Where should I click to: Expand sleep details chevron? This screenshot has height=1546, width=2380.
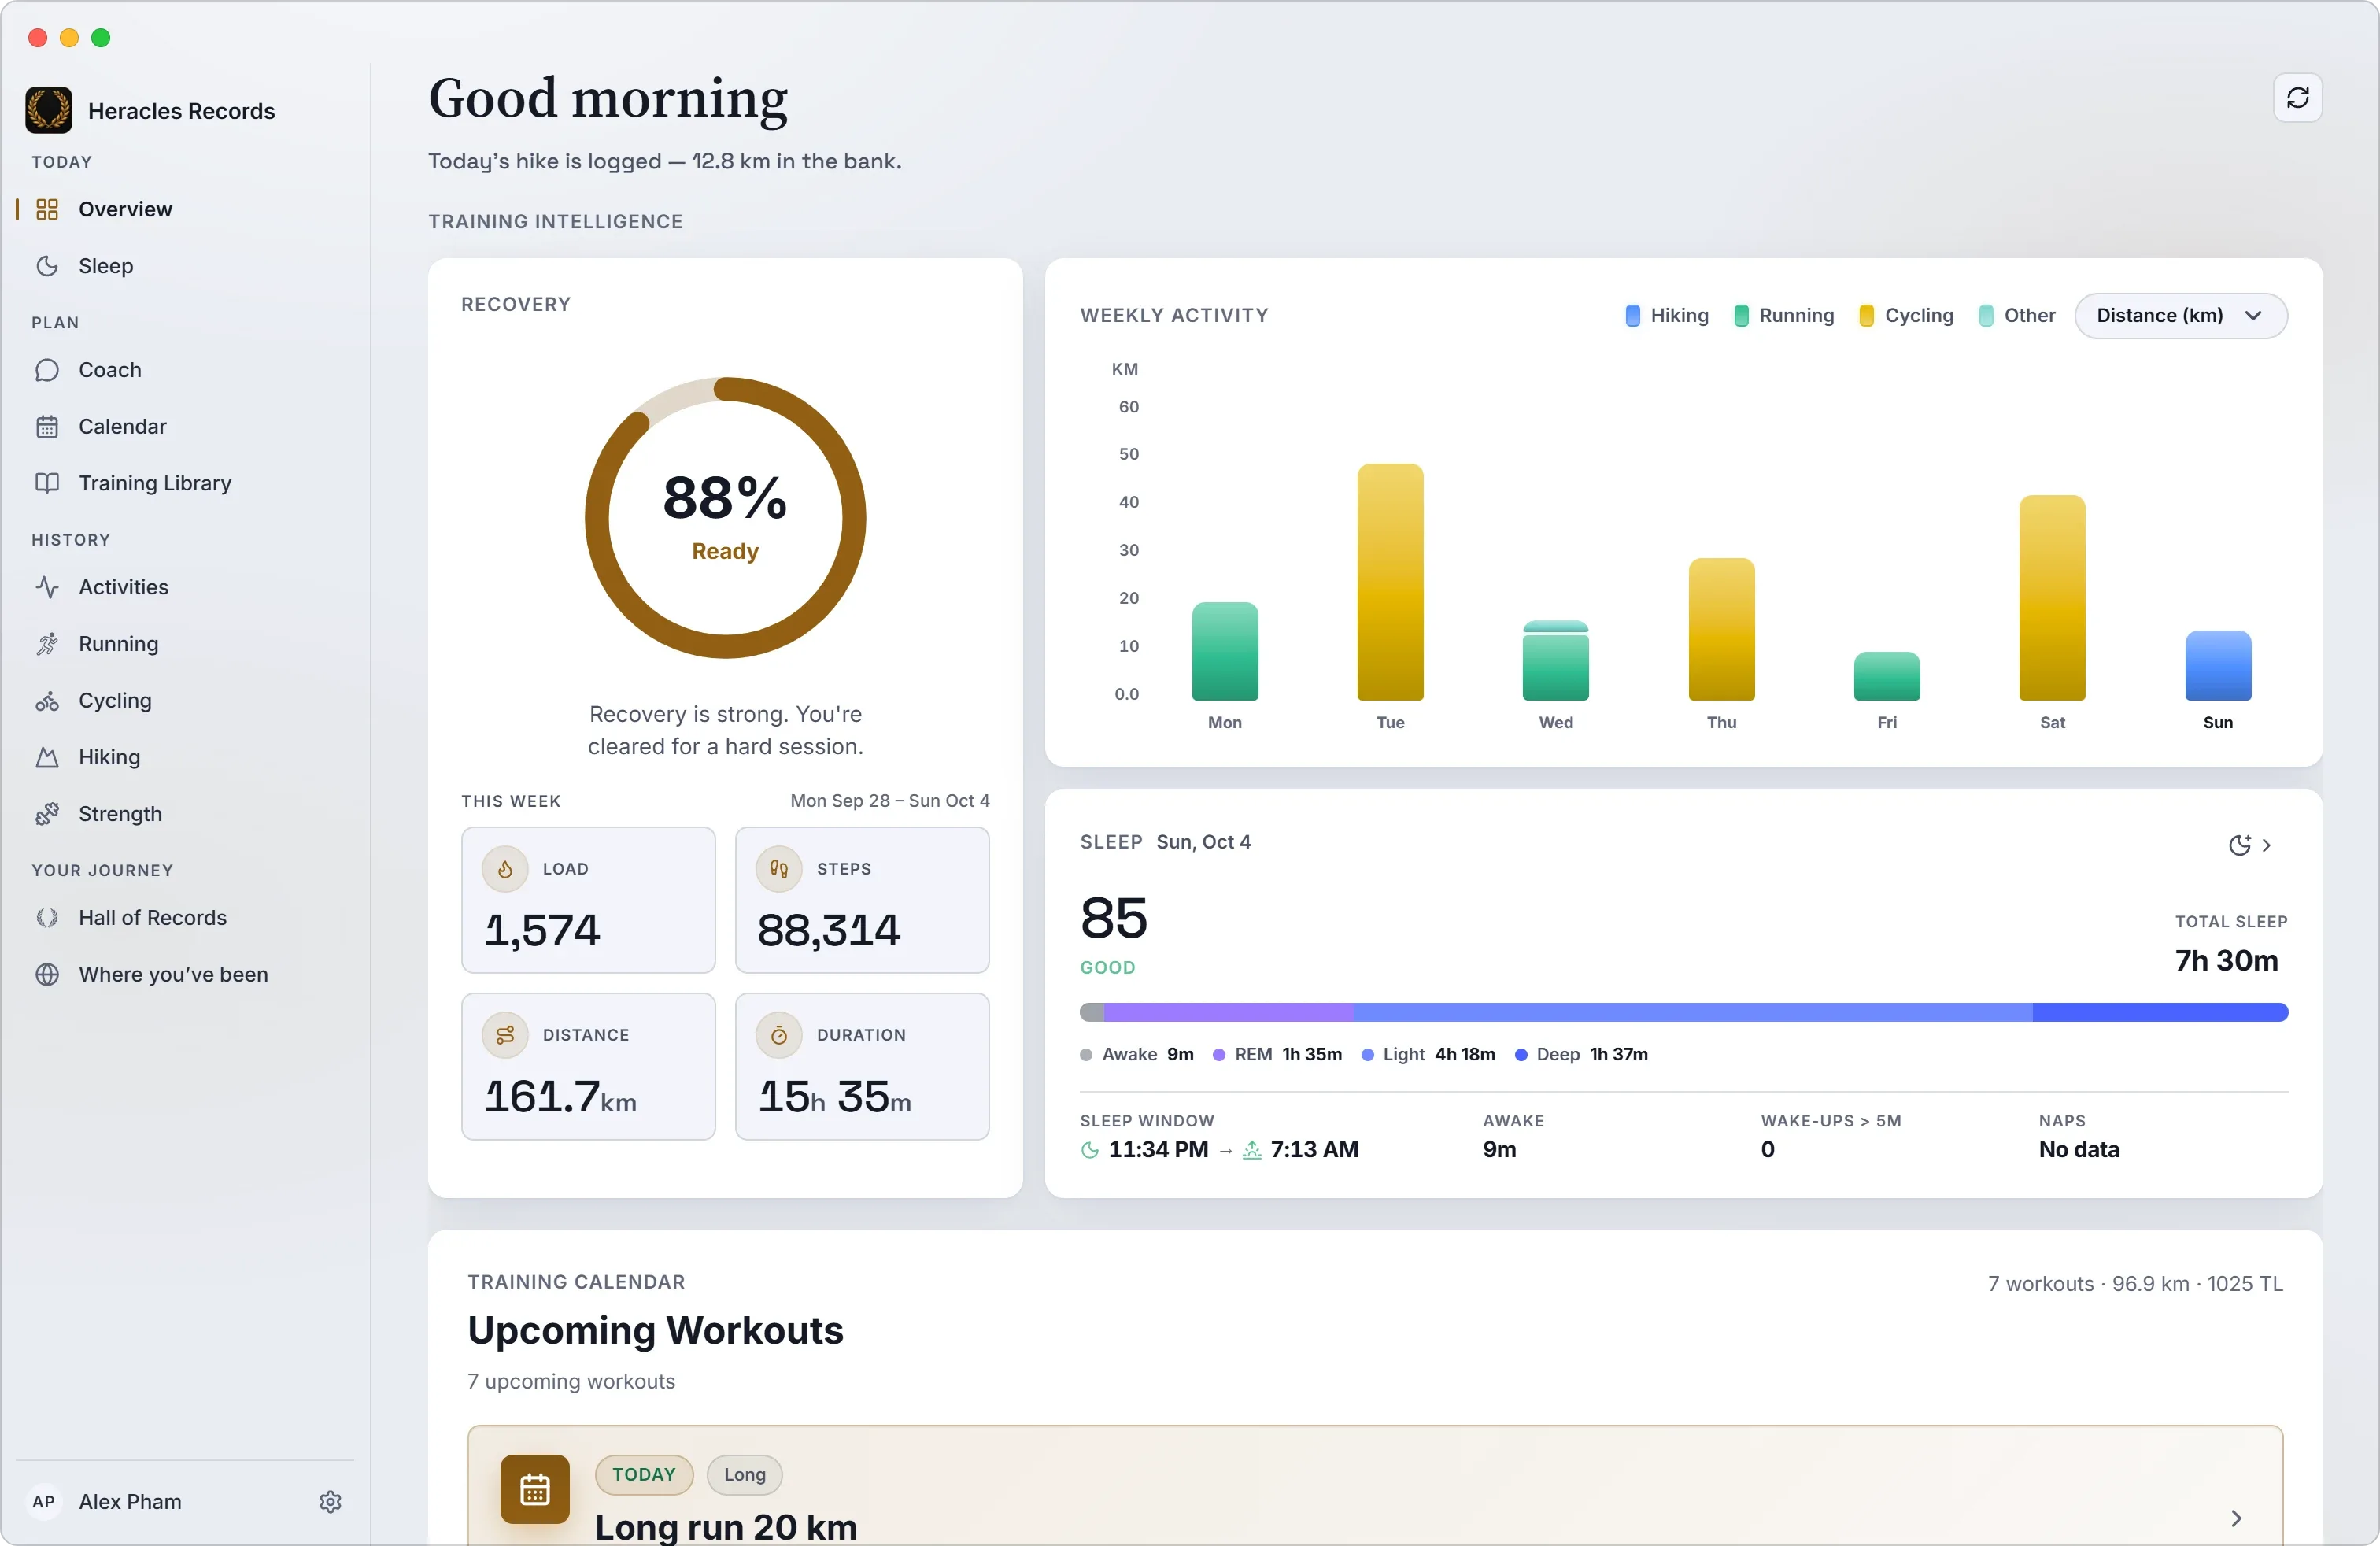point(2266,845)
